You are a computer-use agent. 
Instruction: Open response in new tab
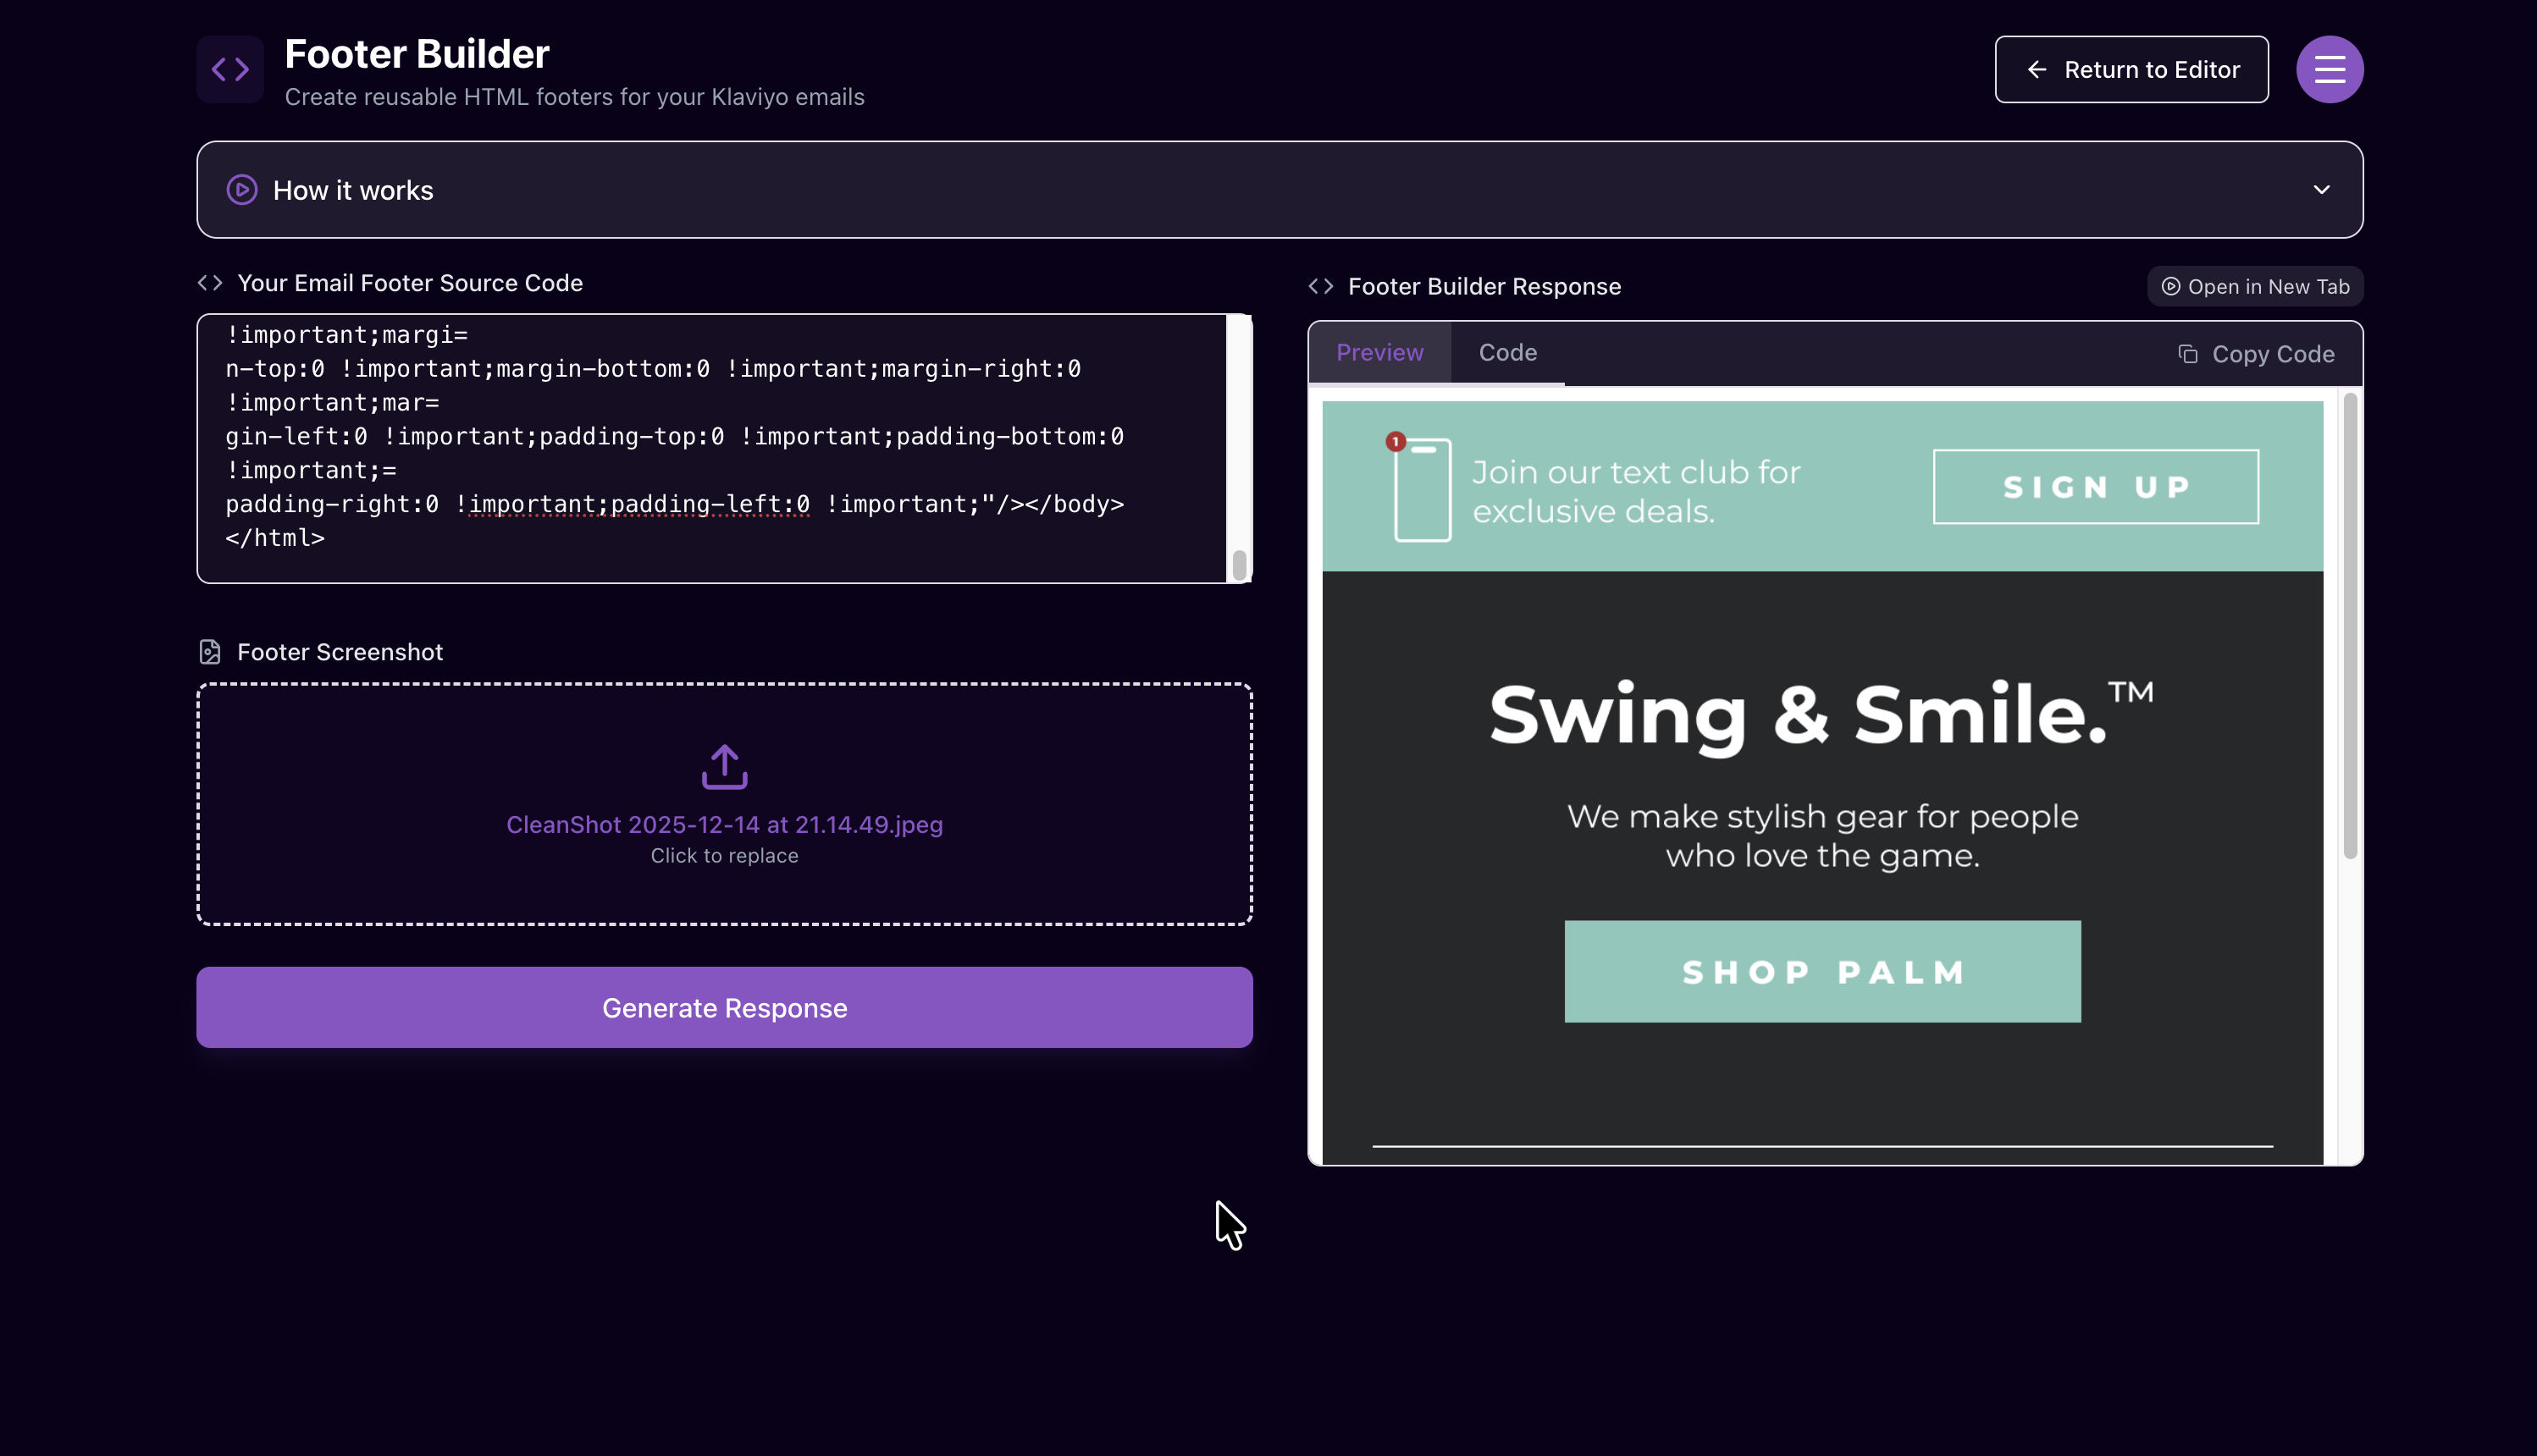(2255, 286)
